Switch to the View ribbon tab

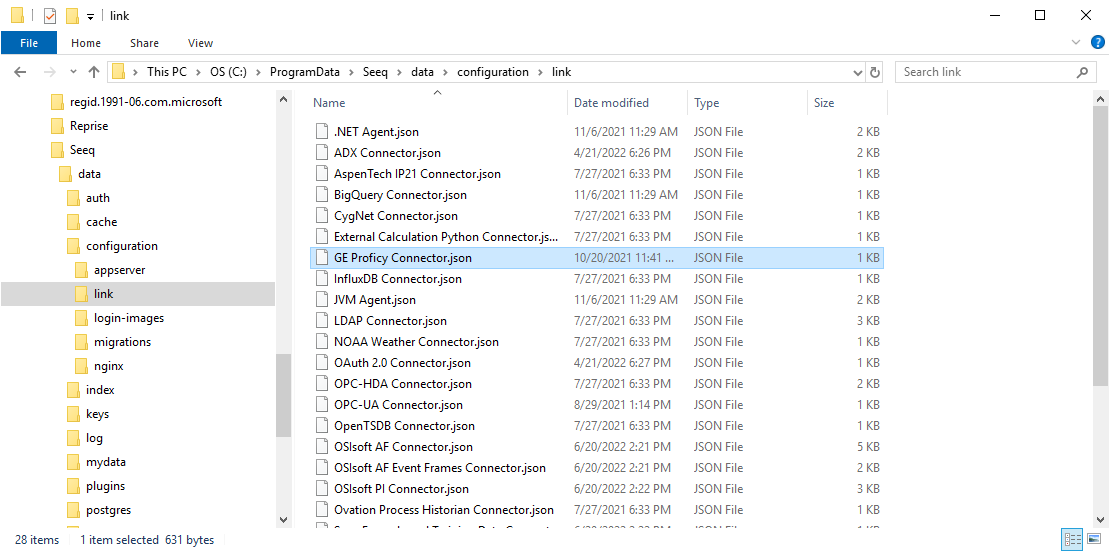tap(200, 43)
